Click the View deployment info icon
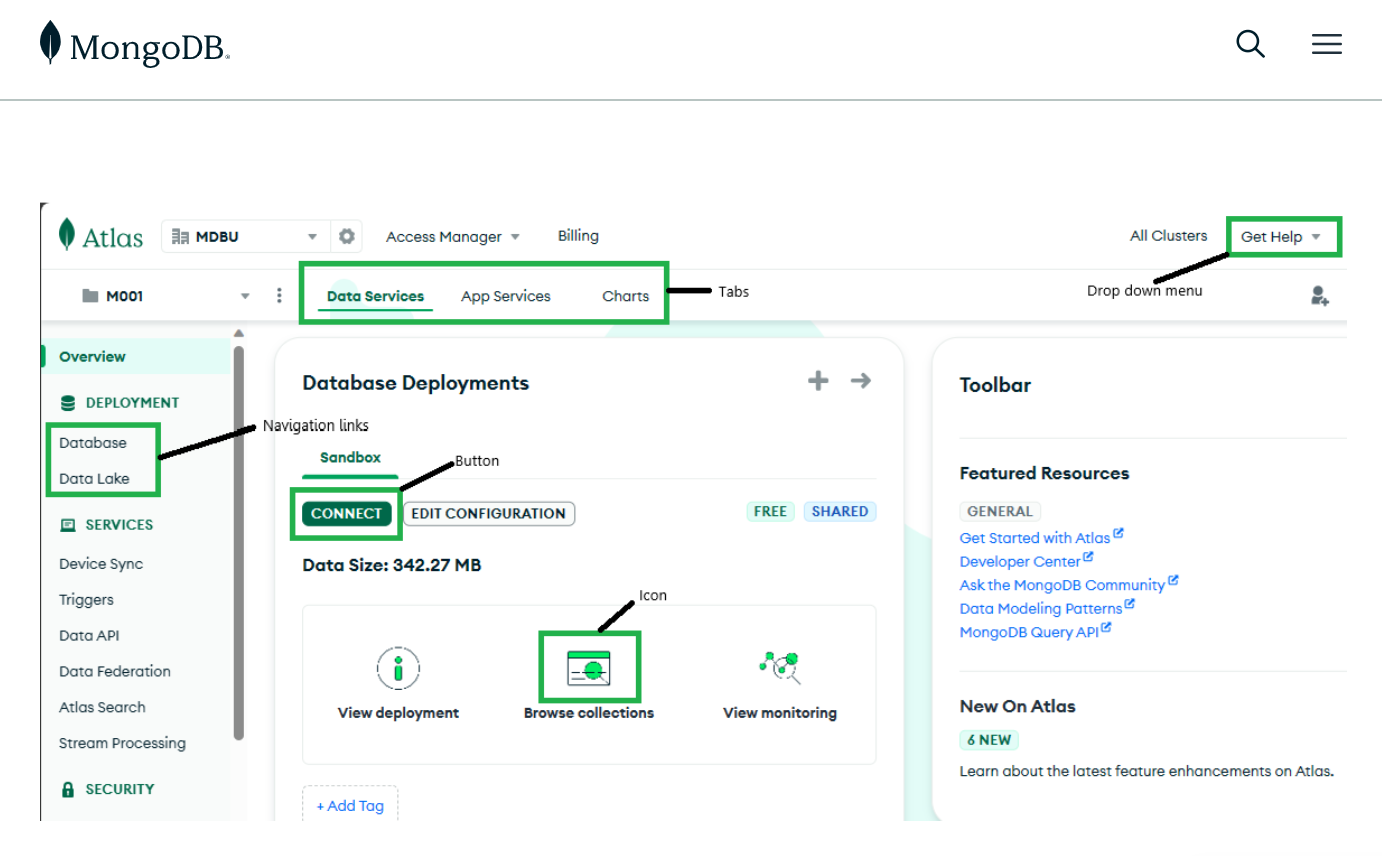This screenshot has height=856, width=1382. 398,667
